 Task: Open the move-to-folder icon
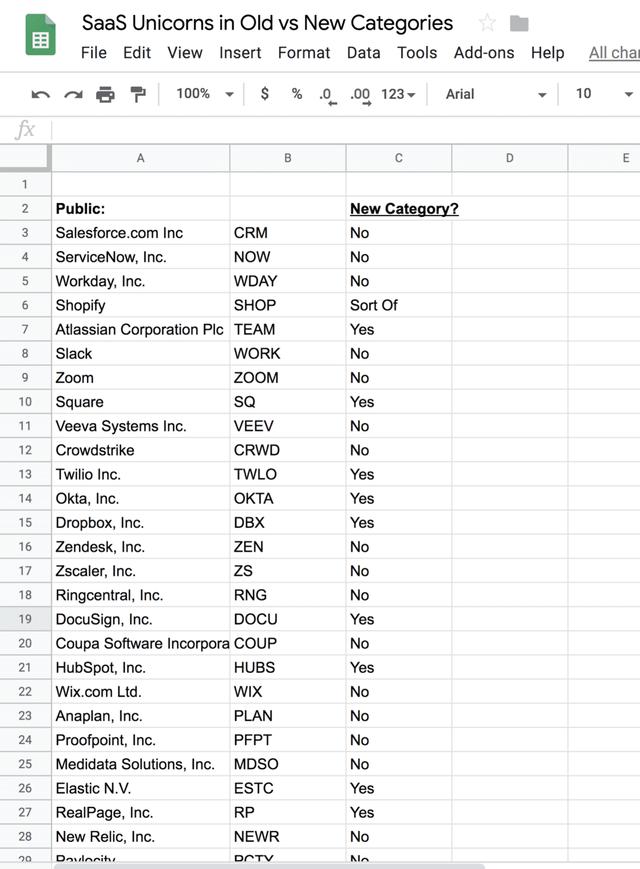[x=519, y=23]
